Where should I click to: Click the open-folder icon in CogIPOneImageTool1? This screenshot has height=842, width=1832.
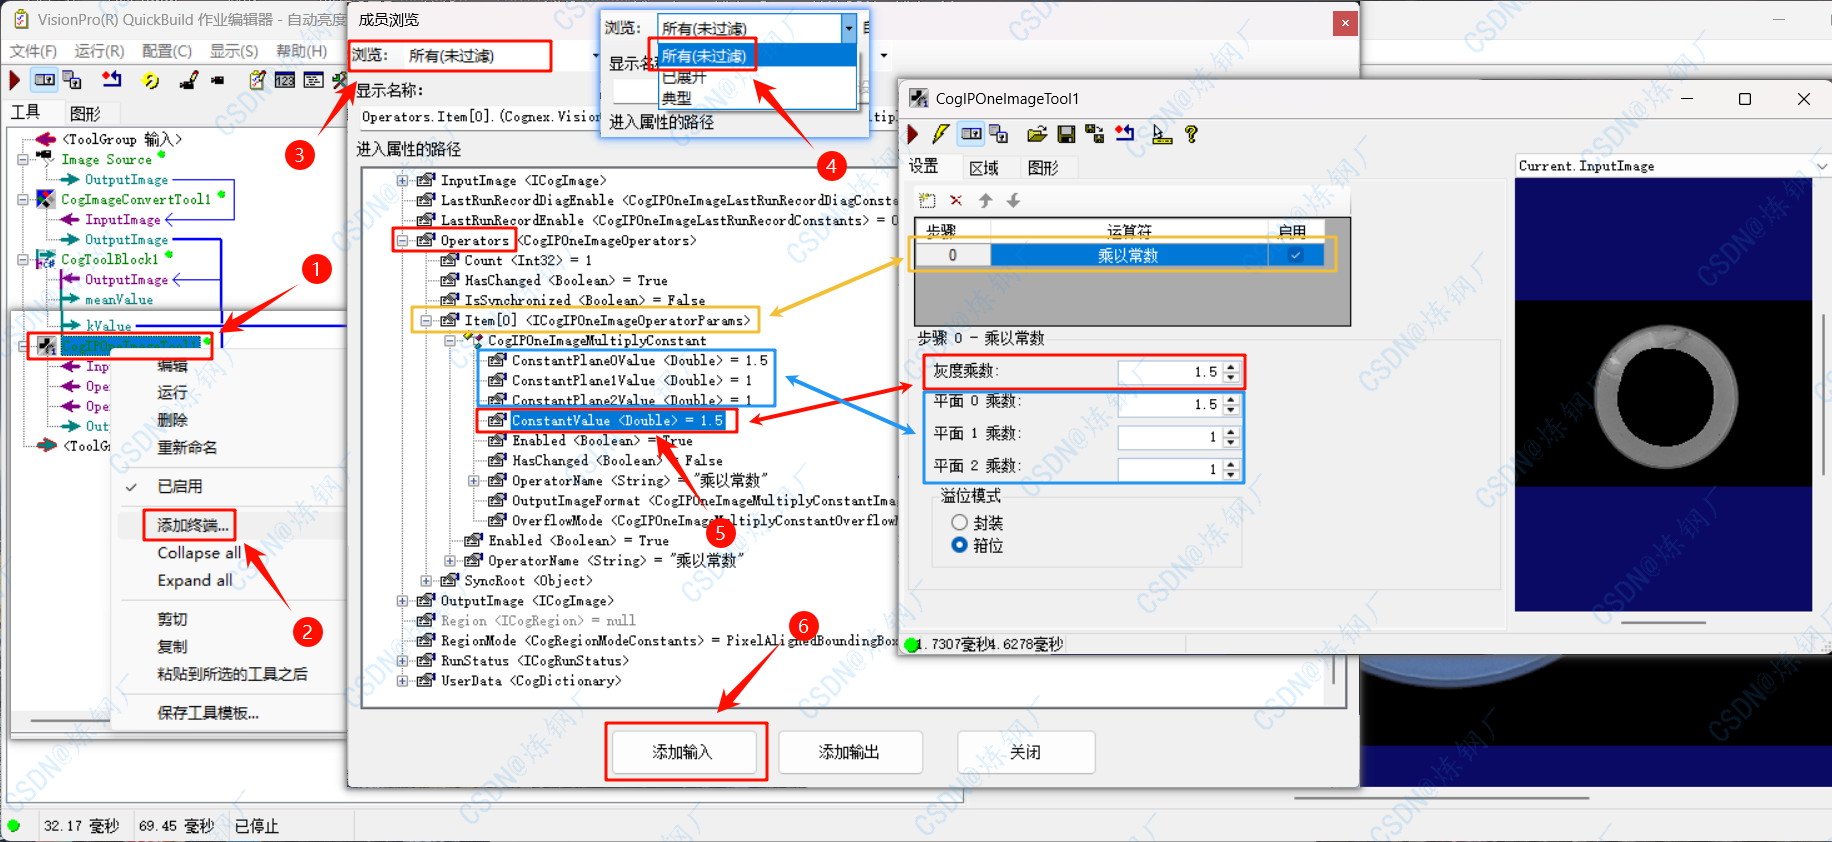tap(1037, 134)
